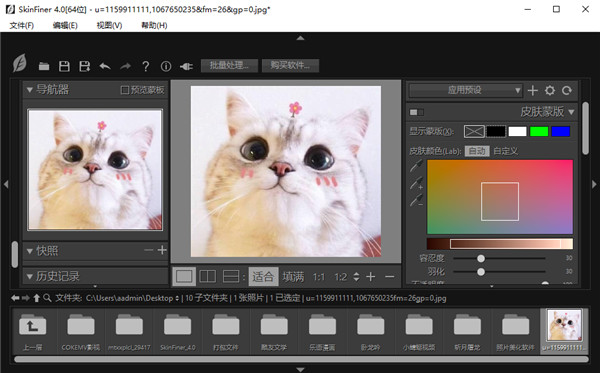Viewport: 600px width, 373px height.
Task: Select the 照片美化软件 folder
Action: tap(515, 331)
